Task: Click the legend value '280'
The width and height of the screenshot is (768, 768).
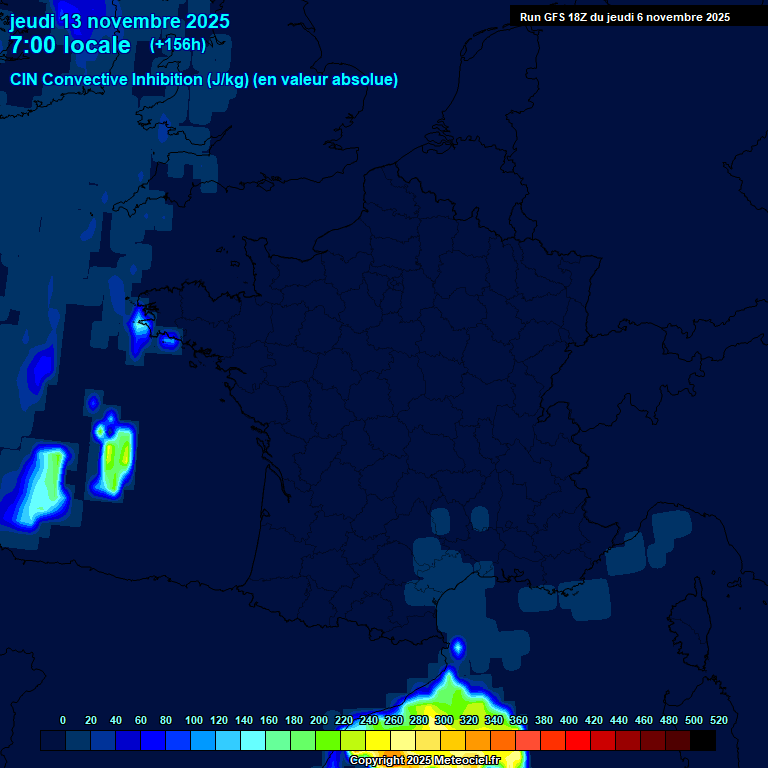Action: point(419,720)
